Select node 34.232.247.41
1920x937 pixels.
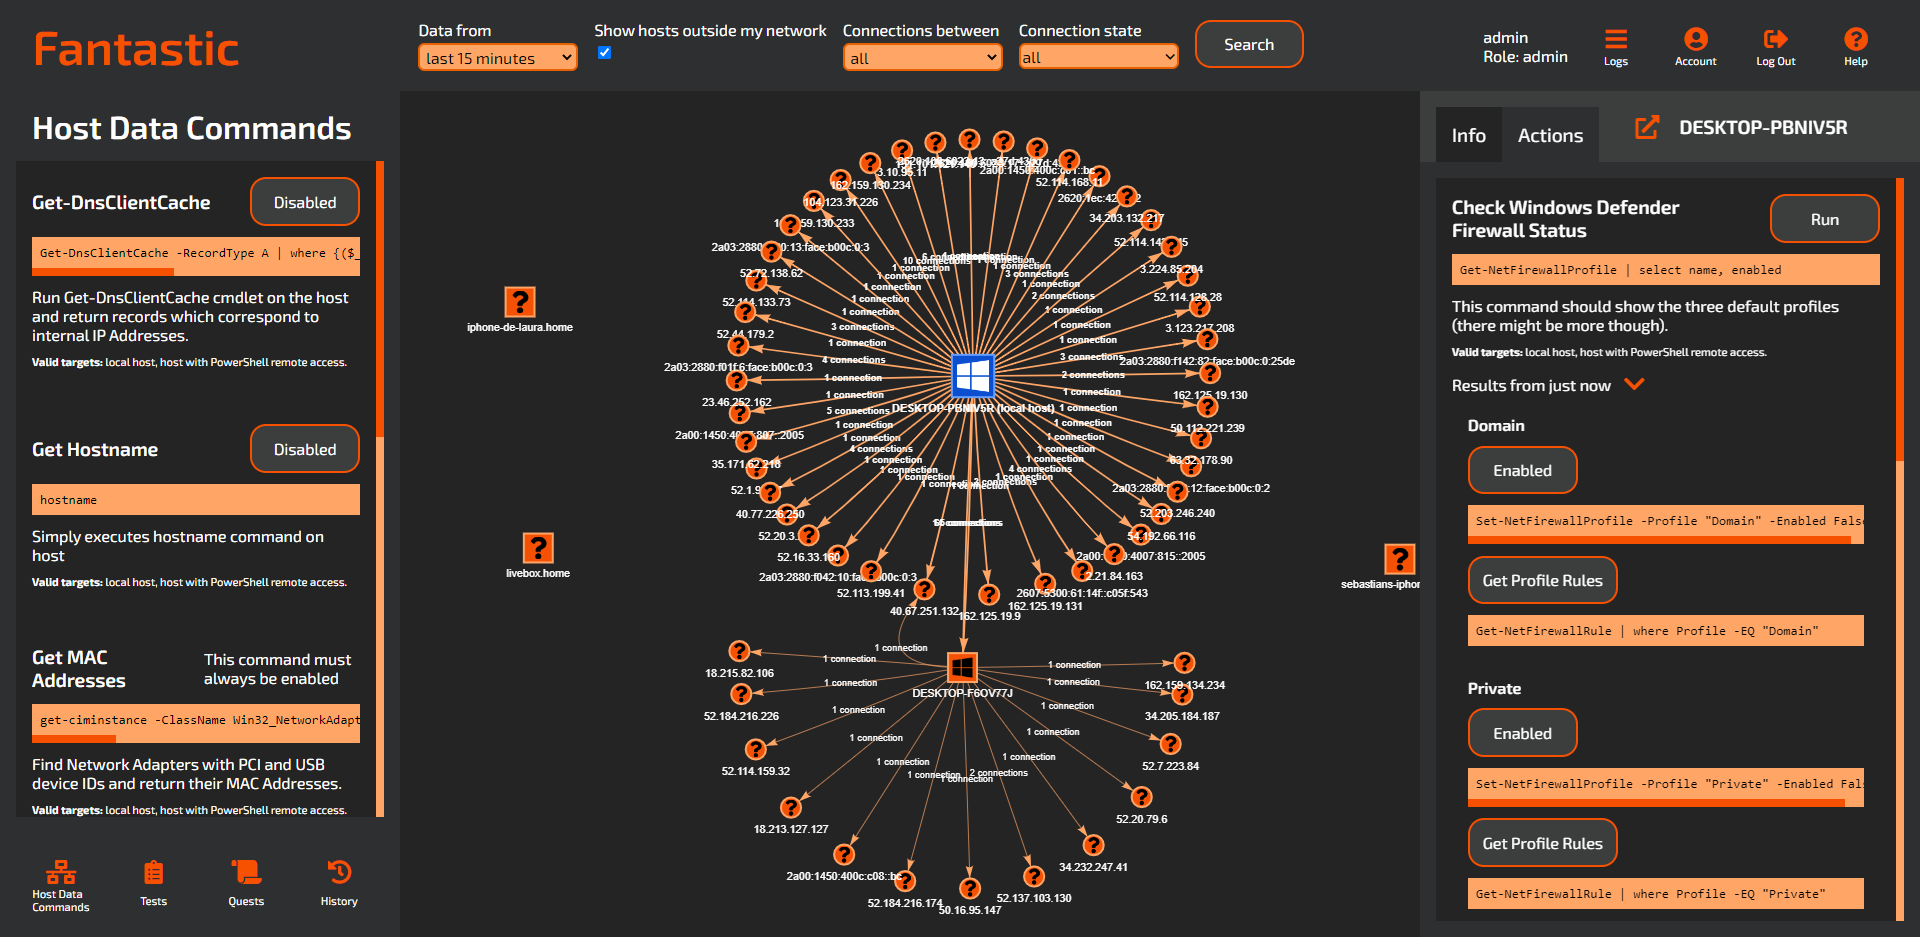(x=1094, y=845)
